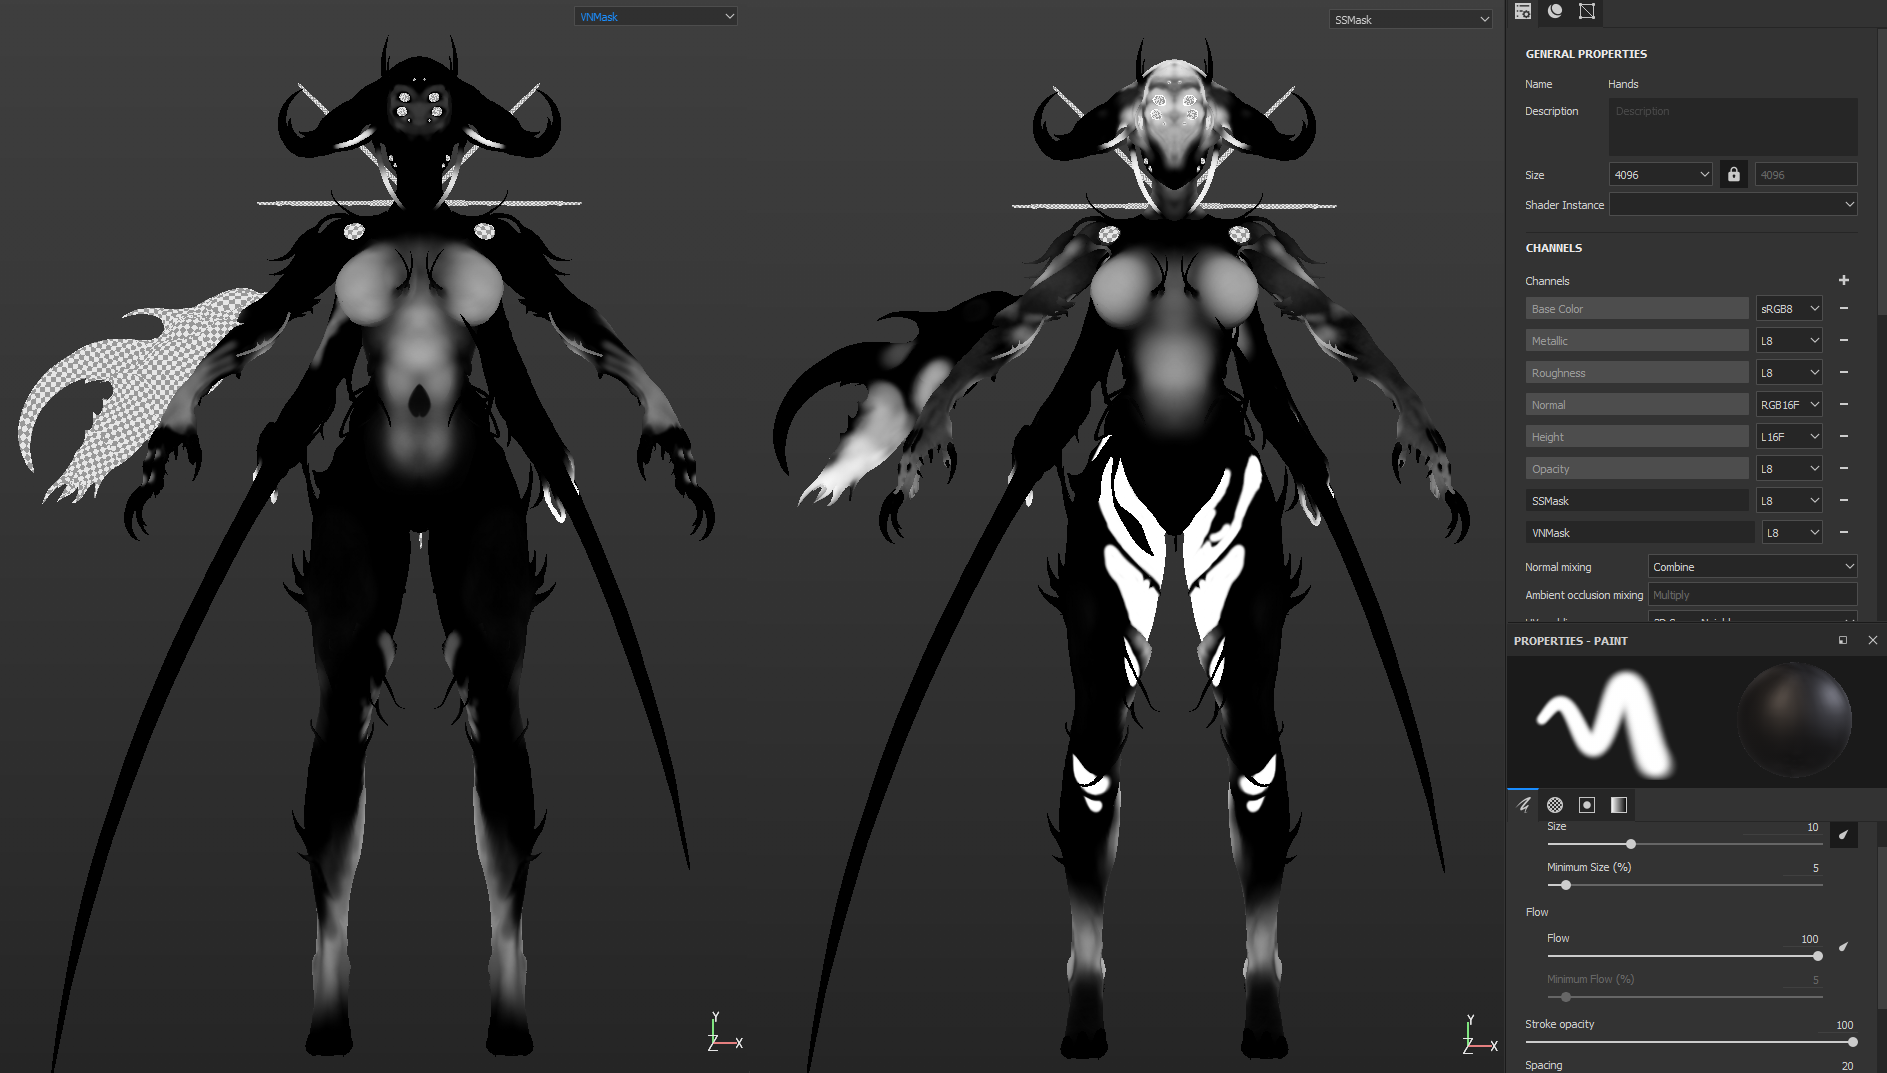Remove the SSMask channel with its minus button
Screen dimensions: 1887x1073
[1843, 500]
